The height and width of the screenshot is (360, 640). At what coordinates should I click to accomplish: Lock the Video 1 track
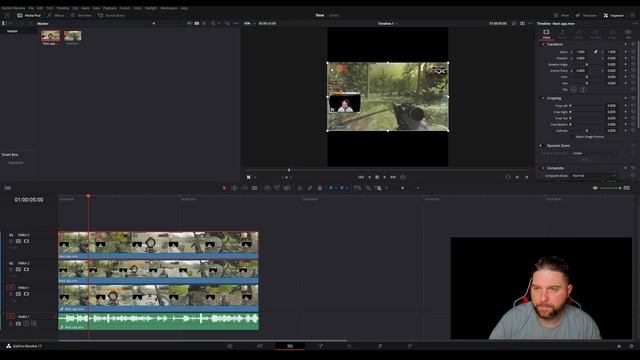pyautogui.click(x=11, y=294)
